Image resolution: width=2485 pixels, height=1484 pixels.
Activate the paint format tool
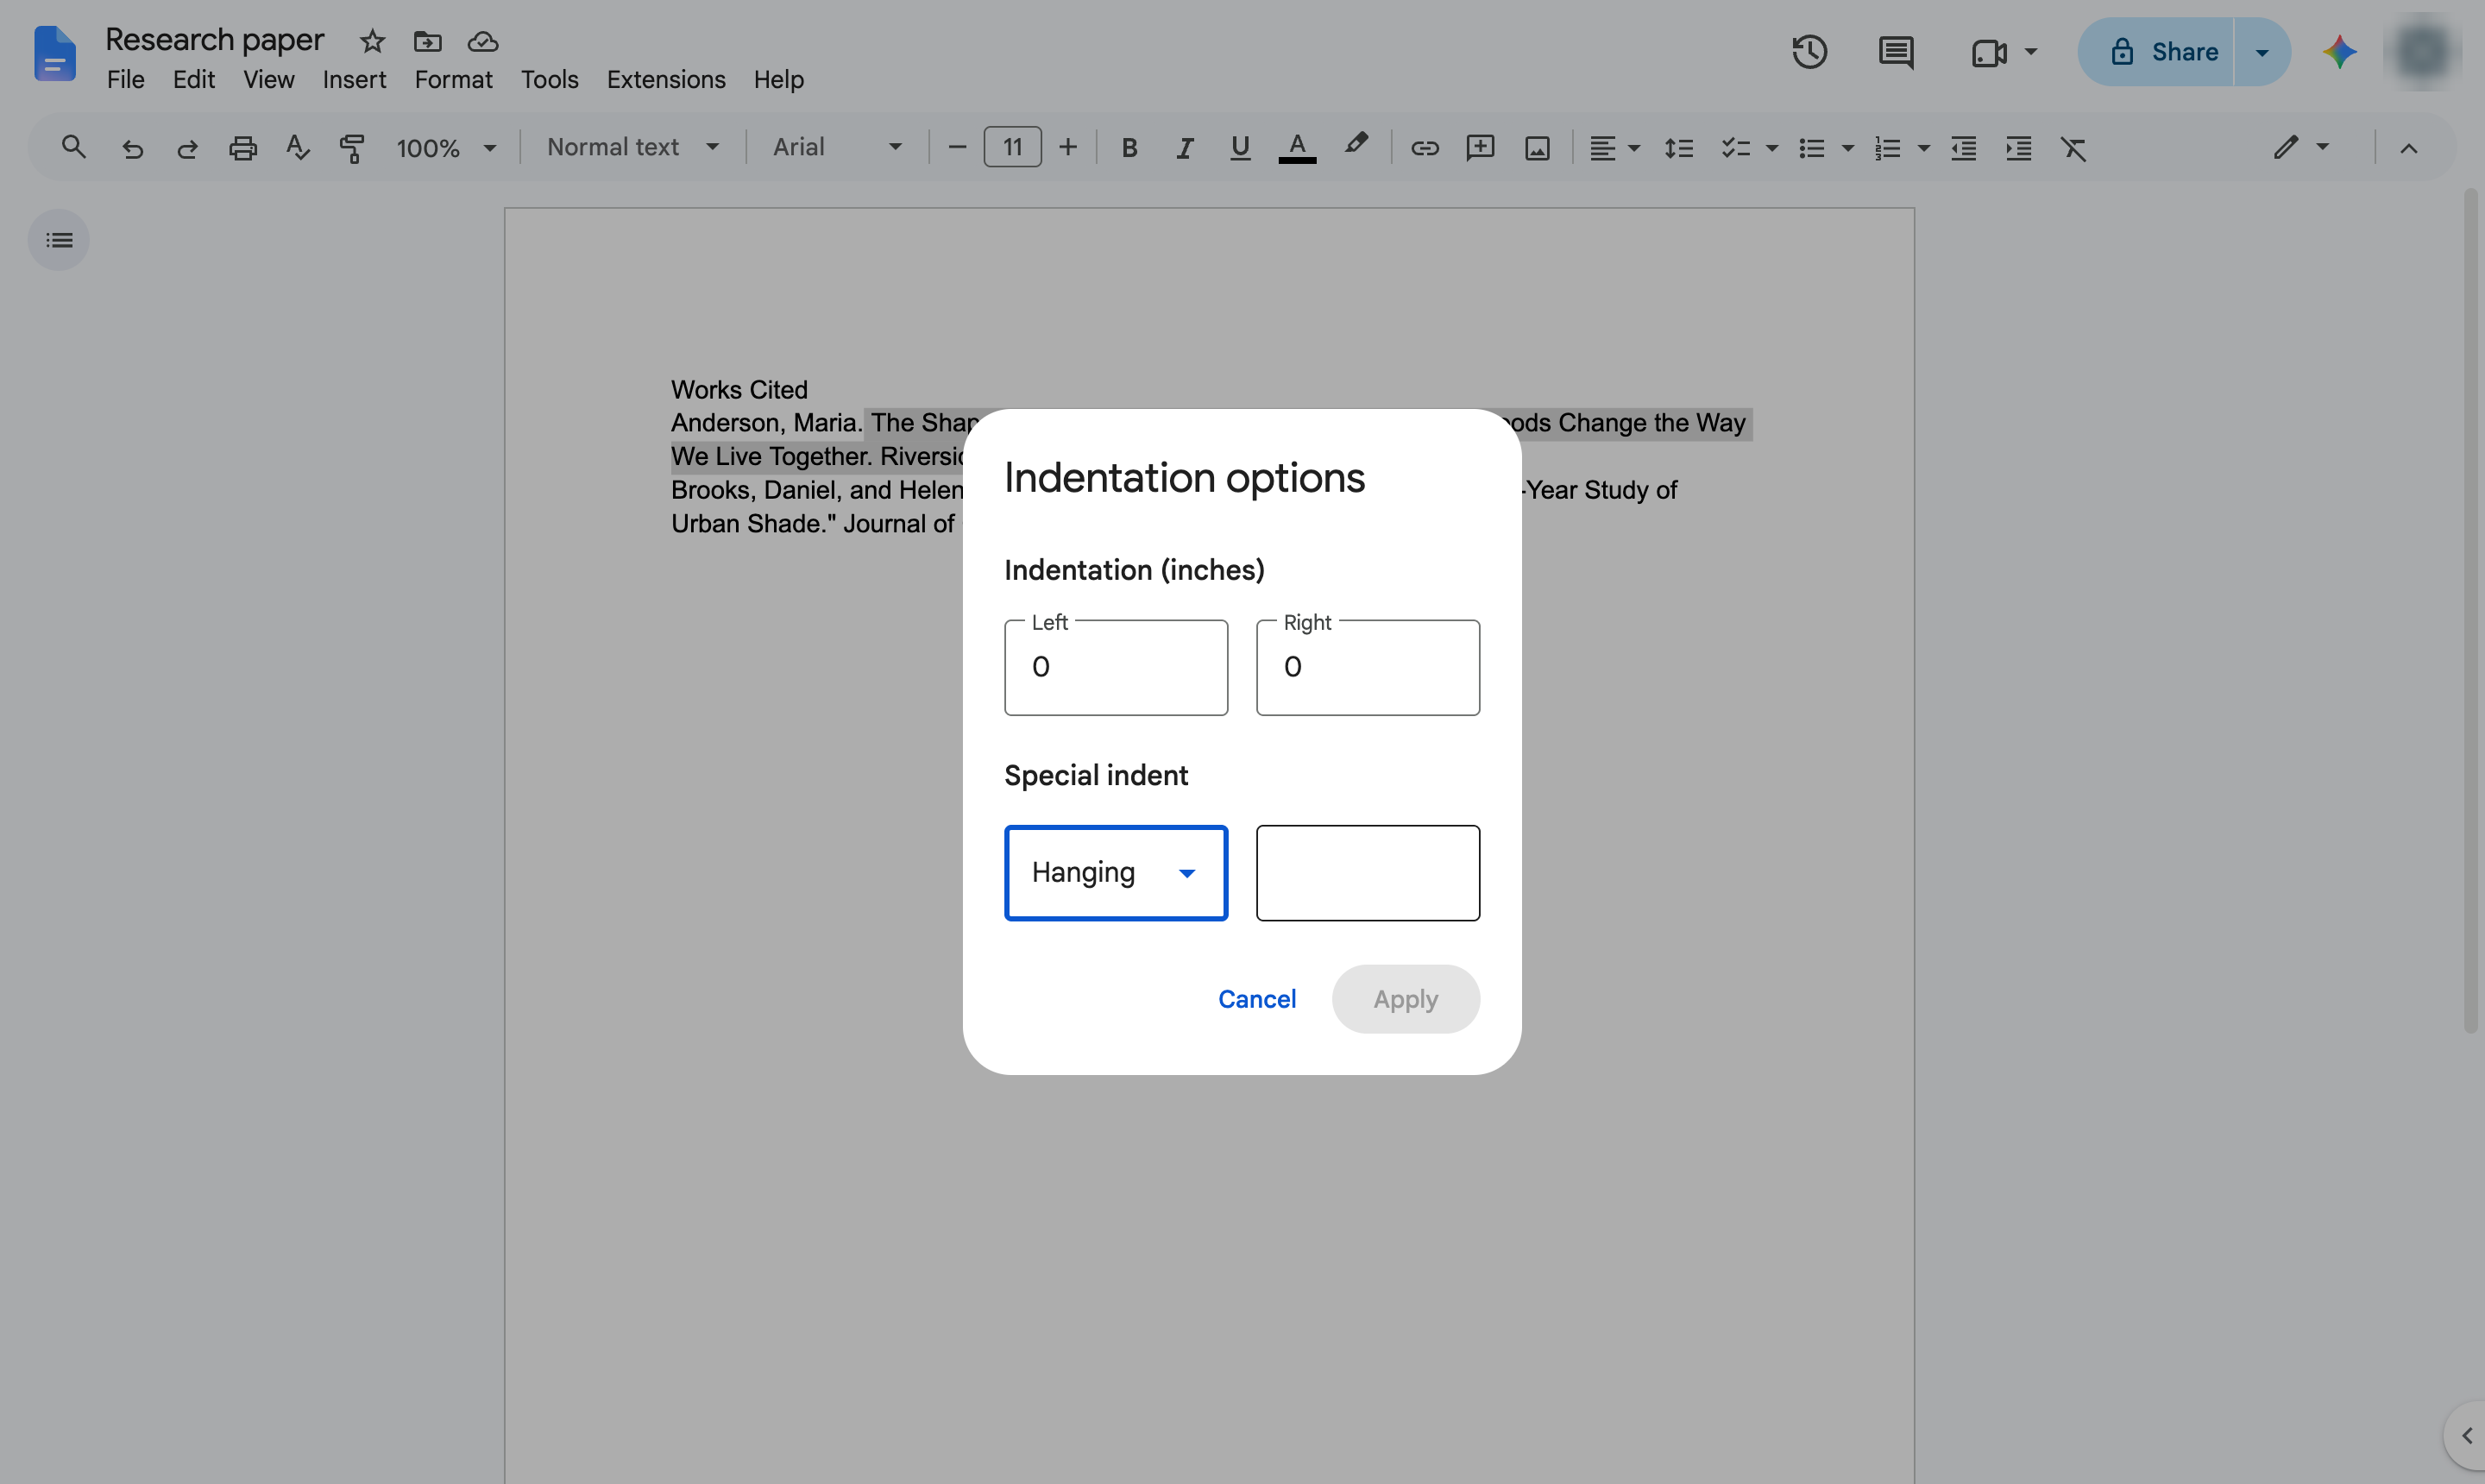click(352, 148)
